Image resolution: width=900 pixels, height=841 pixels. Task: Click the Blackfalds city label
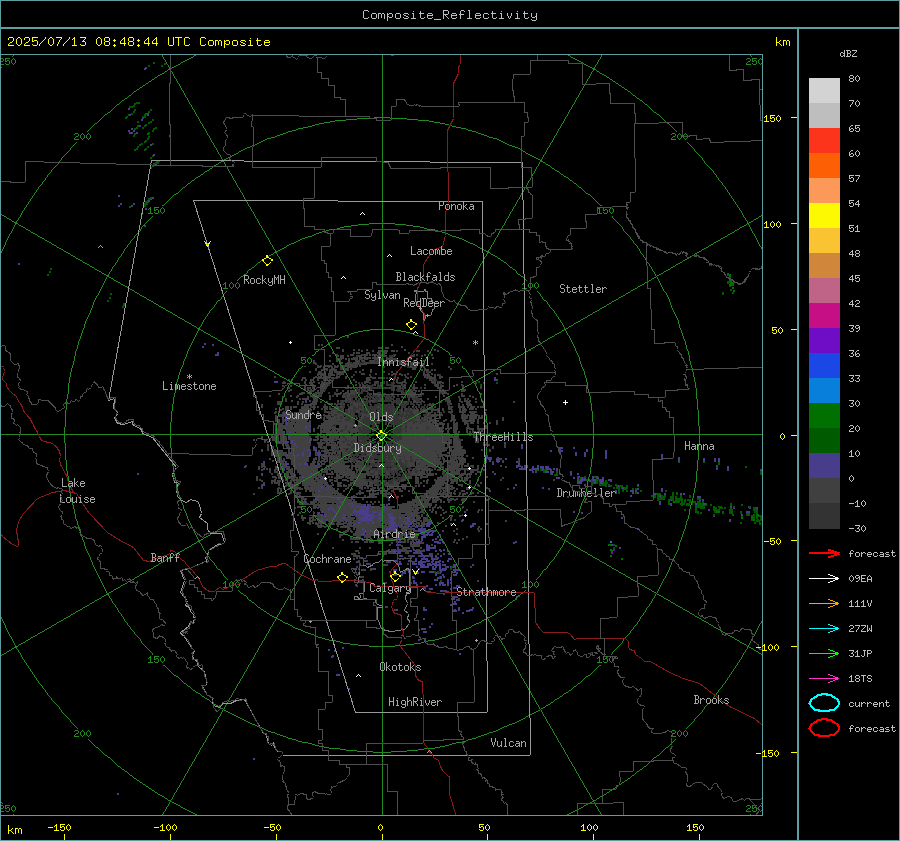(425, 277)
